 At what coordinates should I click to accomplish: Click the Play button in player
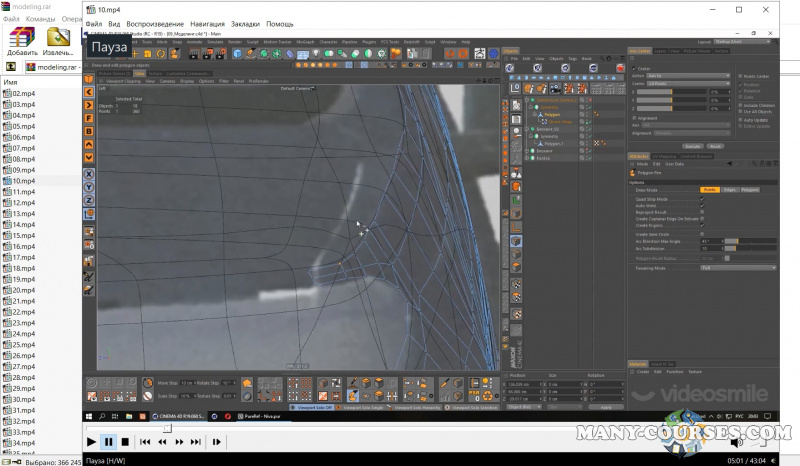92,441
